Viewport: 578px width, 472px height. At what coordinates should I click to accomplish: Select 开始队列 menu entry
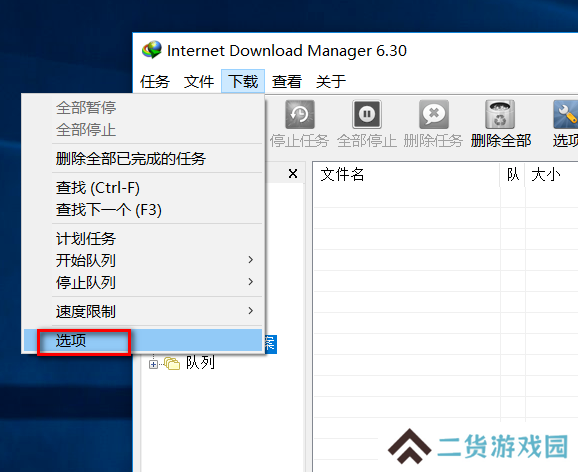[143, 260]
